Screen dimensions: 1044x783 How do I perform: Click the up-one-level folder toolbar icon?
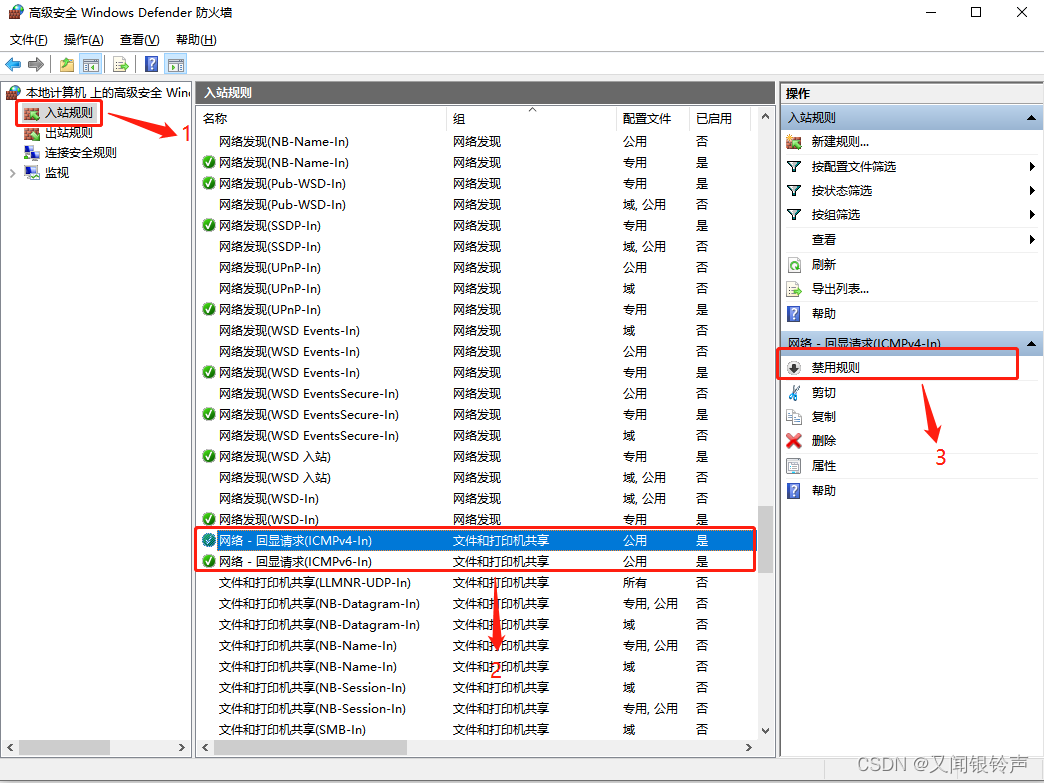point(66,65)
